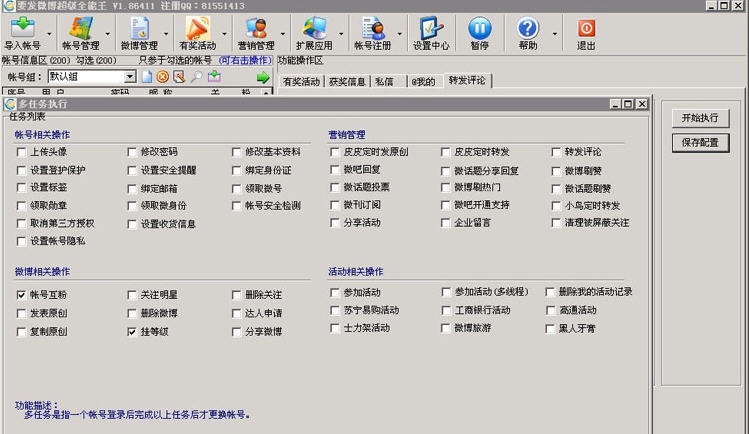Click the magnifier search icon

click(x=196, y=77)
